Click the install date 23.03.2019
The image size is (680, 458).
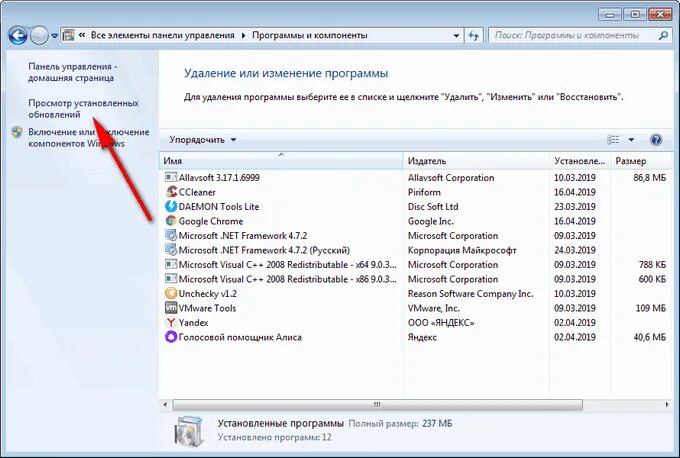[575, 206]
